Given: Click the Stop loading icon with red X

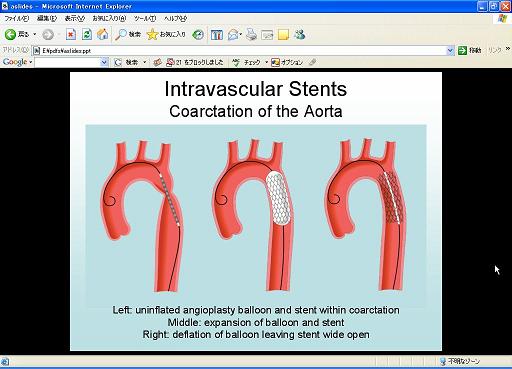Looking at the screenshot, I should pyautogui.click(x=71, y=34).
